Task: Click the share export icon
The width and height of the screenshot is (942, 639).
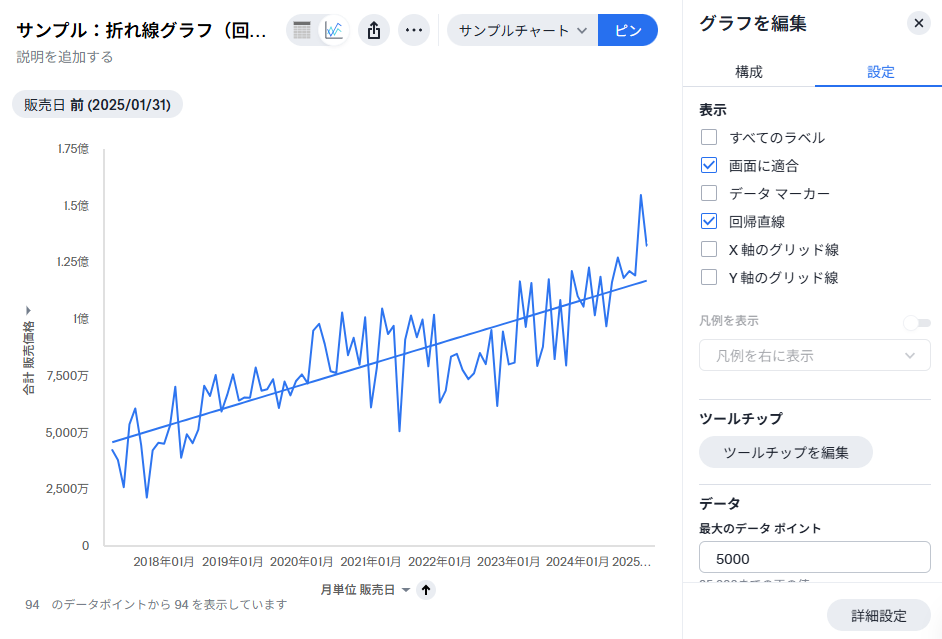Action: click(x=374, y=30)
